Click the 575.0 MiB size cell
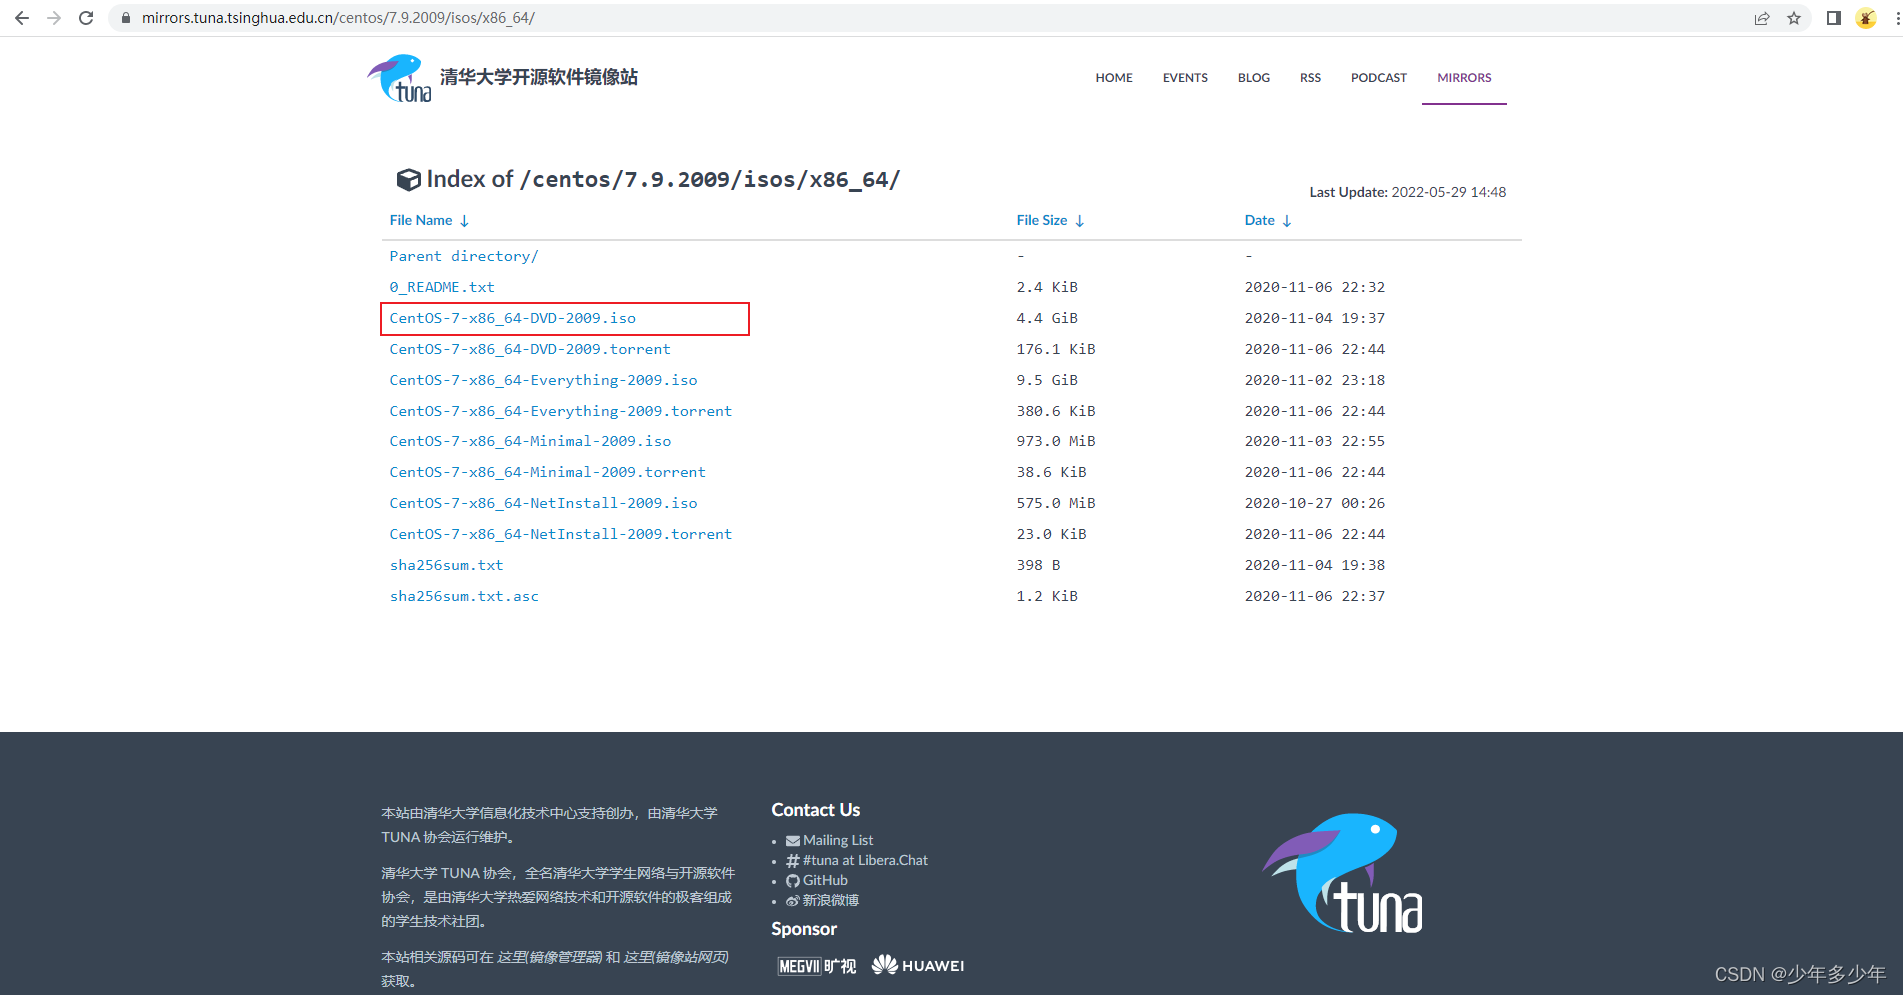Viewport: 1903px width, 995px height. [x=1056, y=503]
